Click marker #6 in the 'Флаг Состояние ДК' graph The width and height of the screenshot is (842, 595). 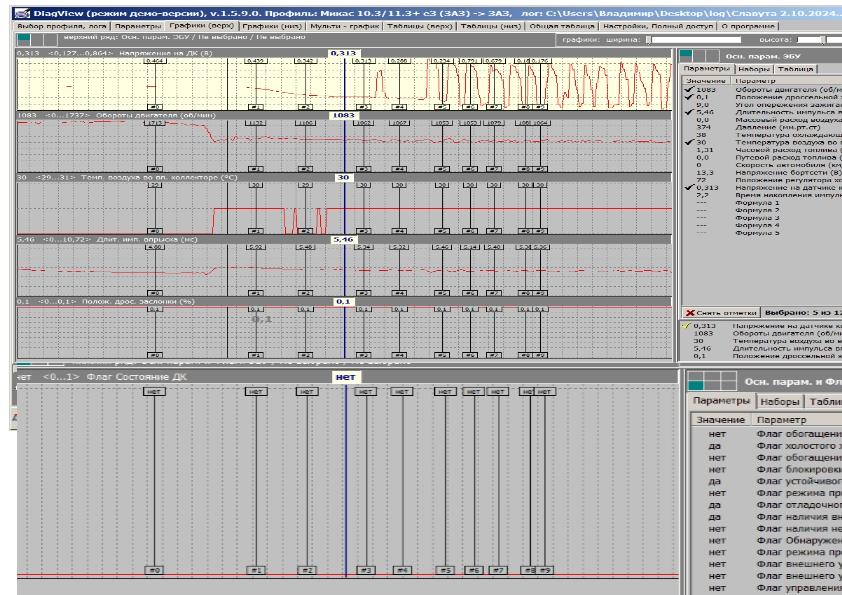click(x=473, y=570)
